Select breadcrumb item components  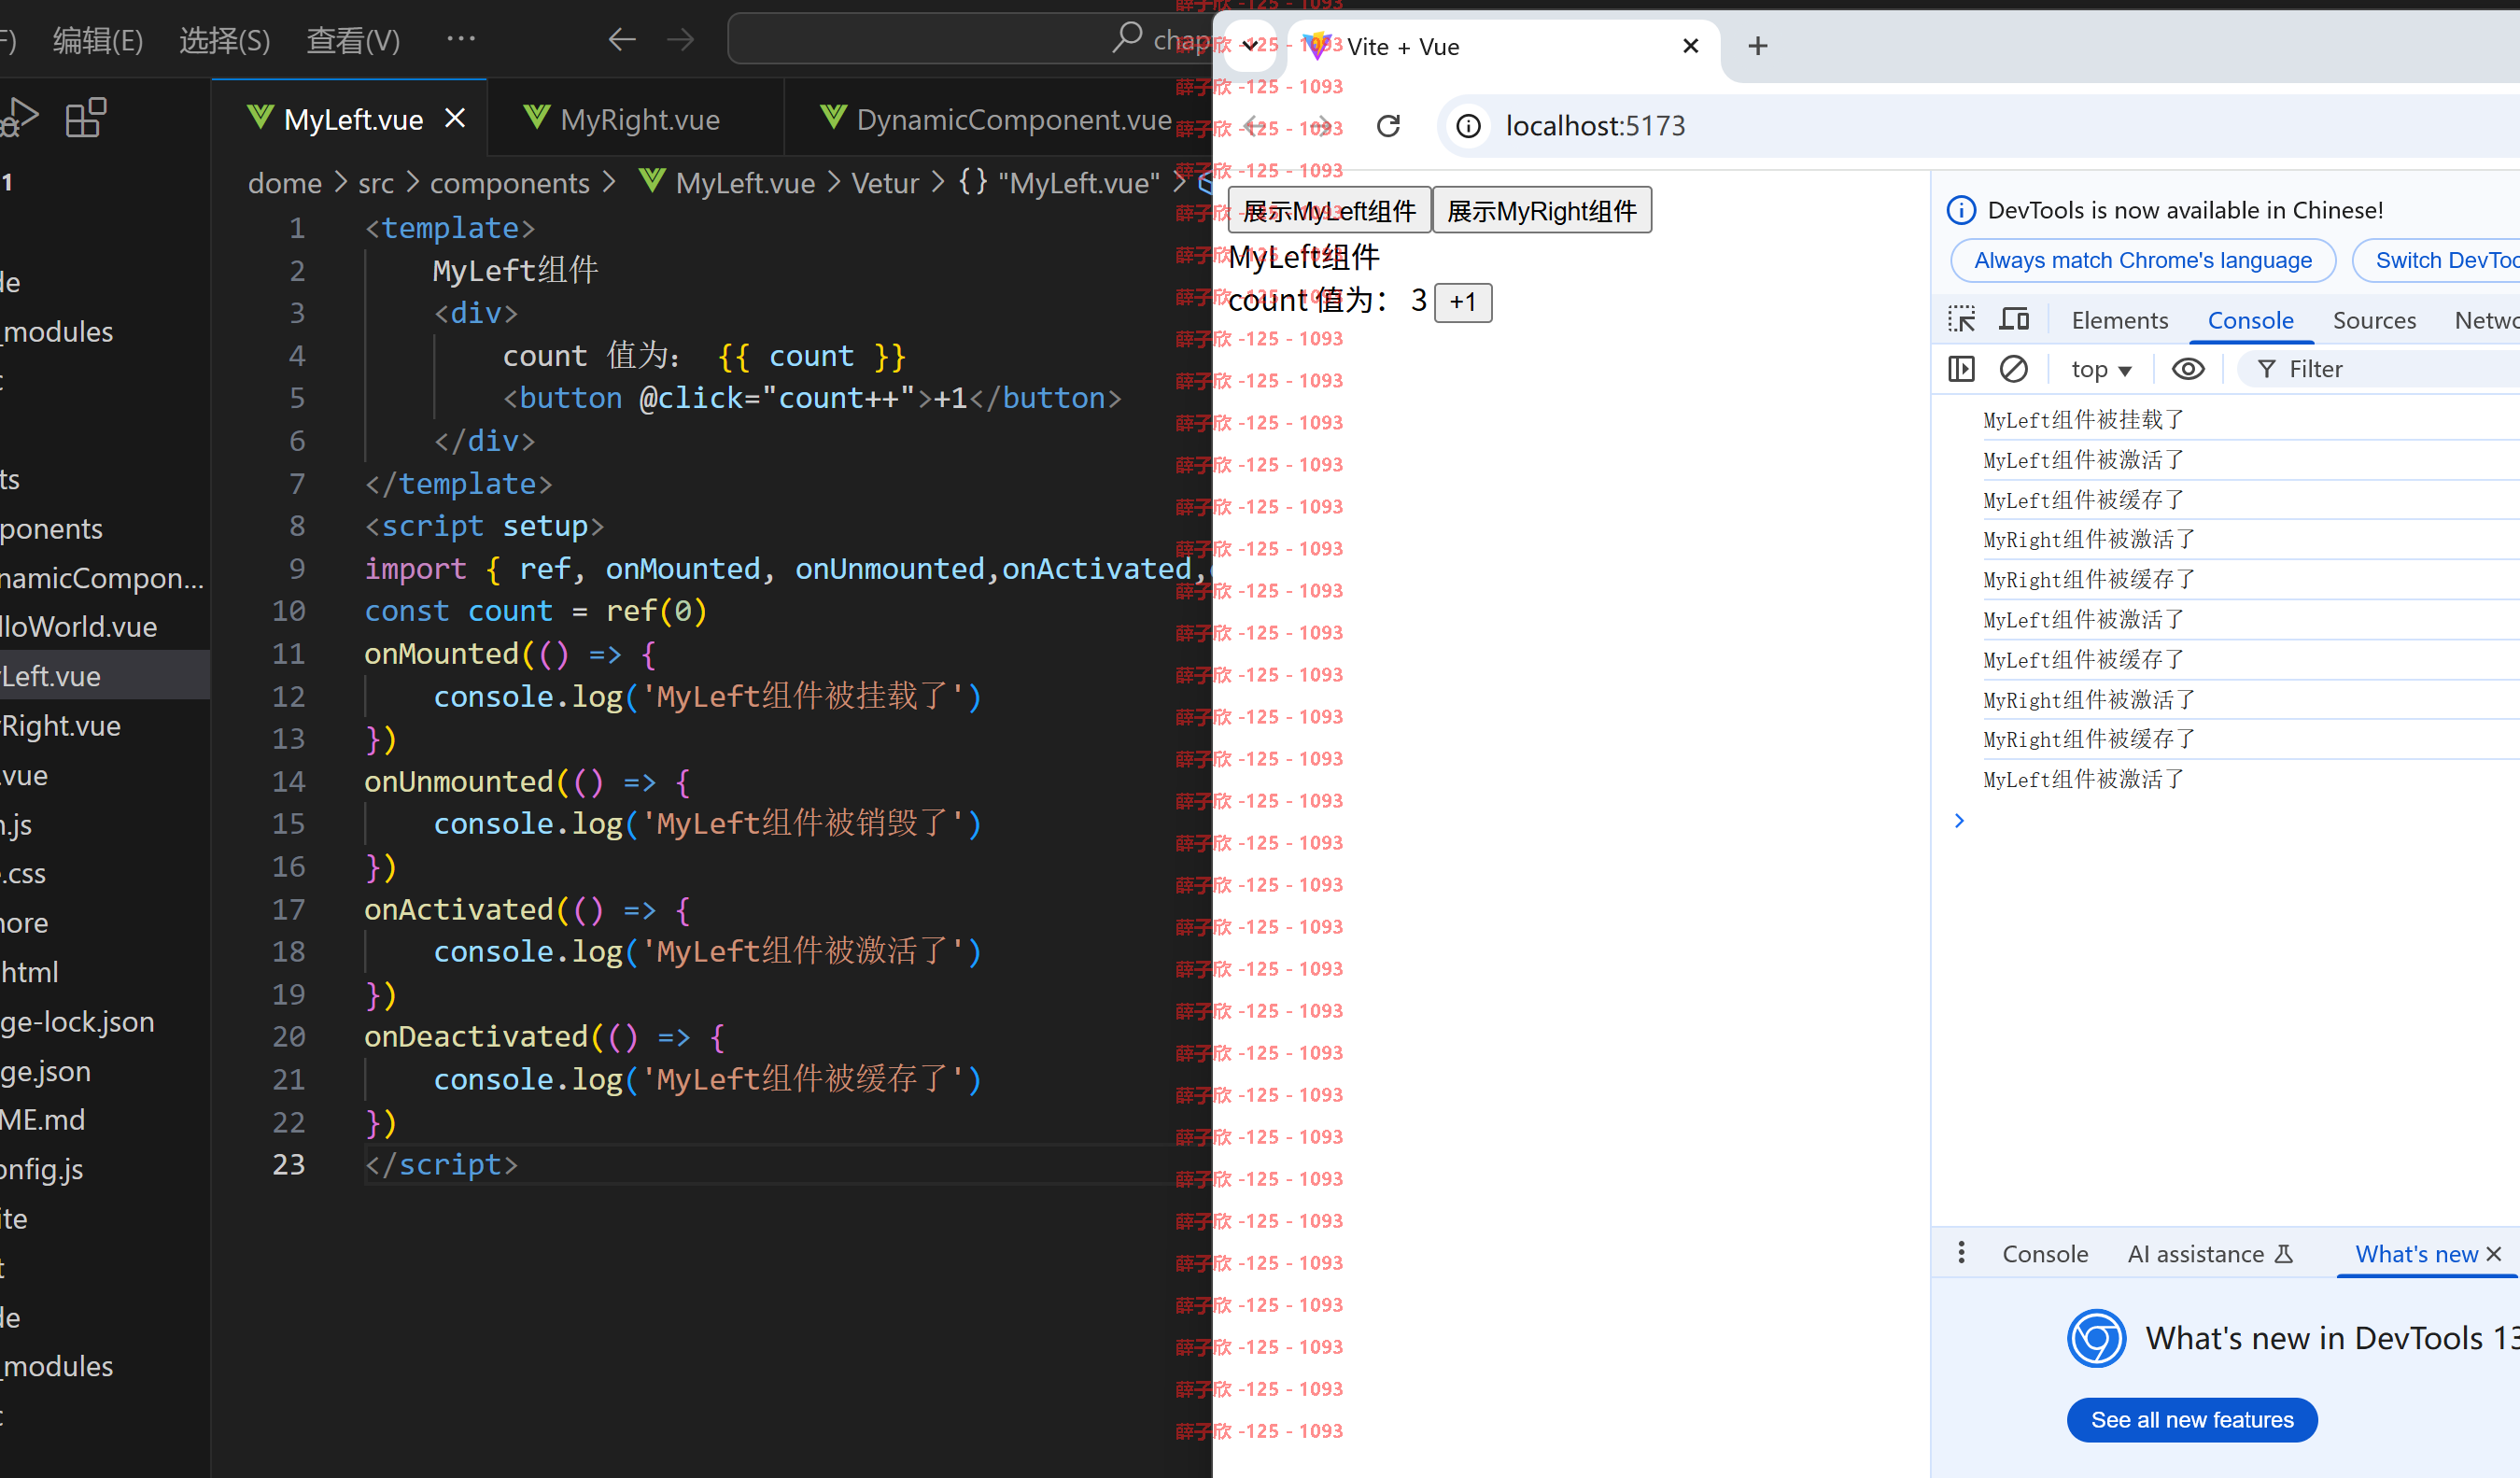[x=509, y=183]
